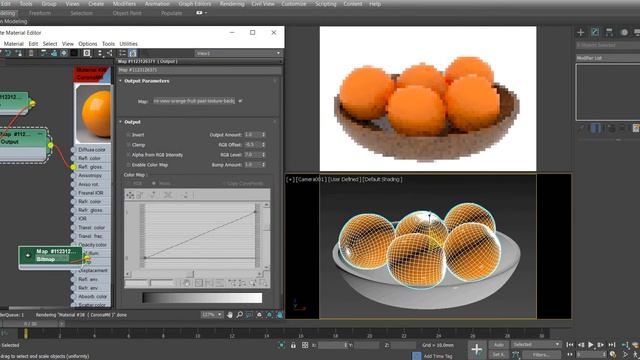Play the animation
Screen dimensions: 640x360
(590, 345)
